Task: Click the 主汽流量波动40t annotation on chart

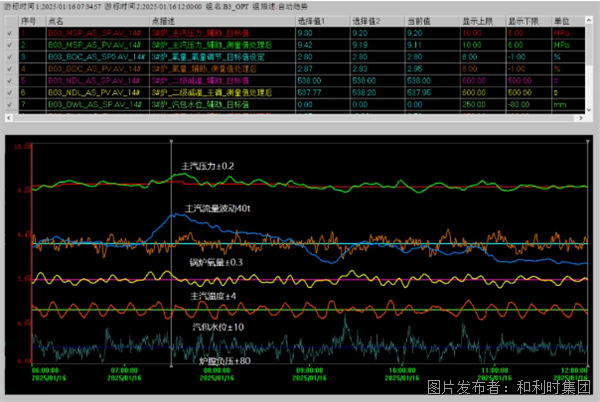Action: (219, 208)
